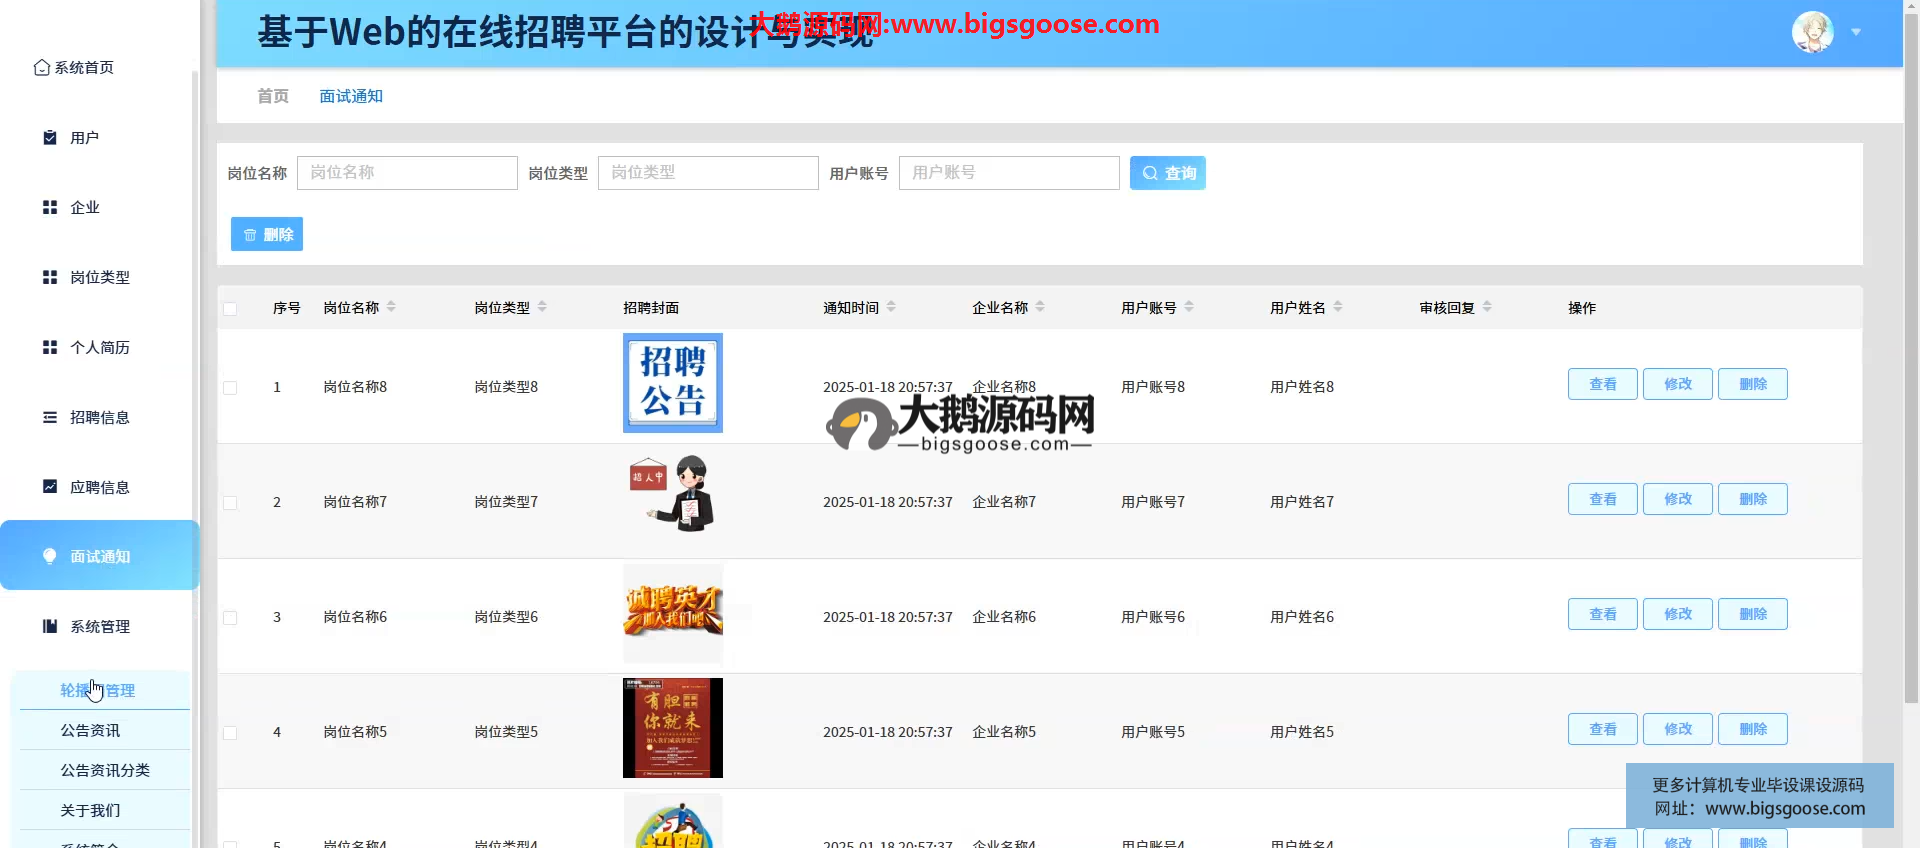The width and height of the screenshot is (1920, 848).
Task: Click the book icon beside 系统管理
Action: click(x=50, y=626)
